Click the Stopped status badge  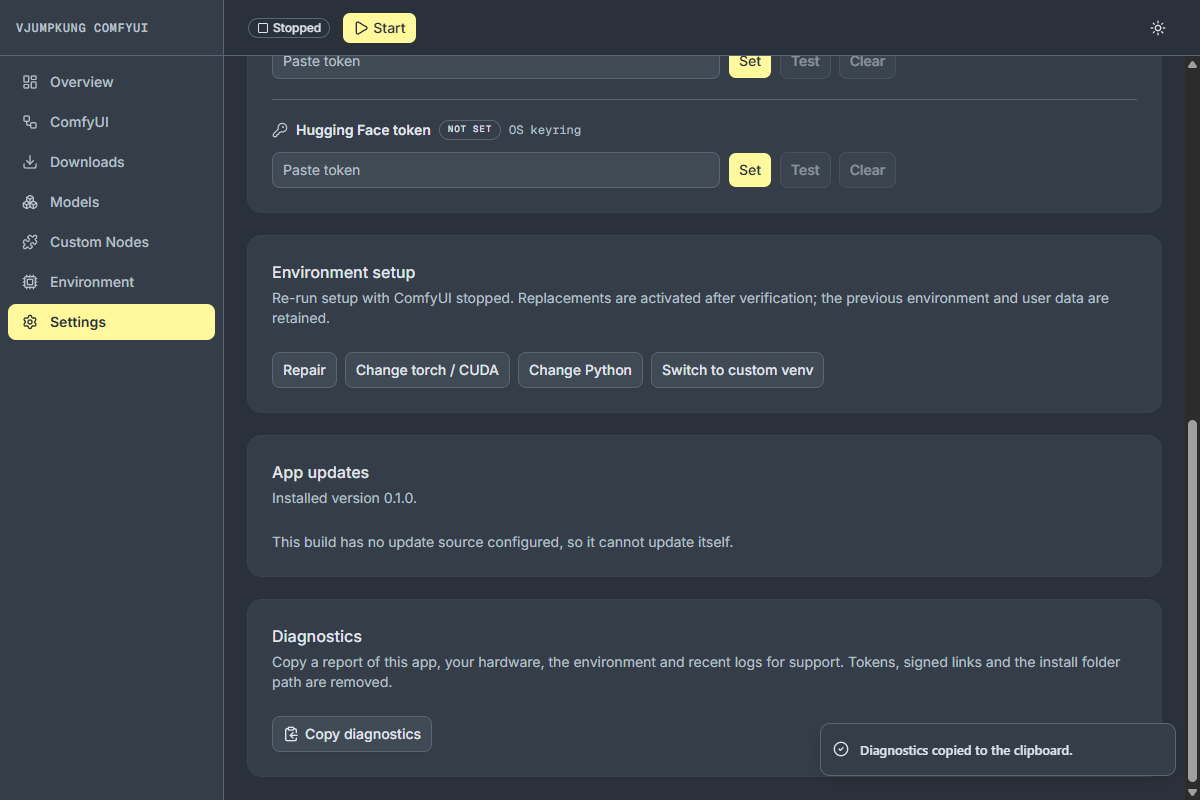click(x=289, y=28)
